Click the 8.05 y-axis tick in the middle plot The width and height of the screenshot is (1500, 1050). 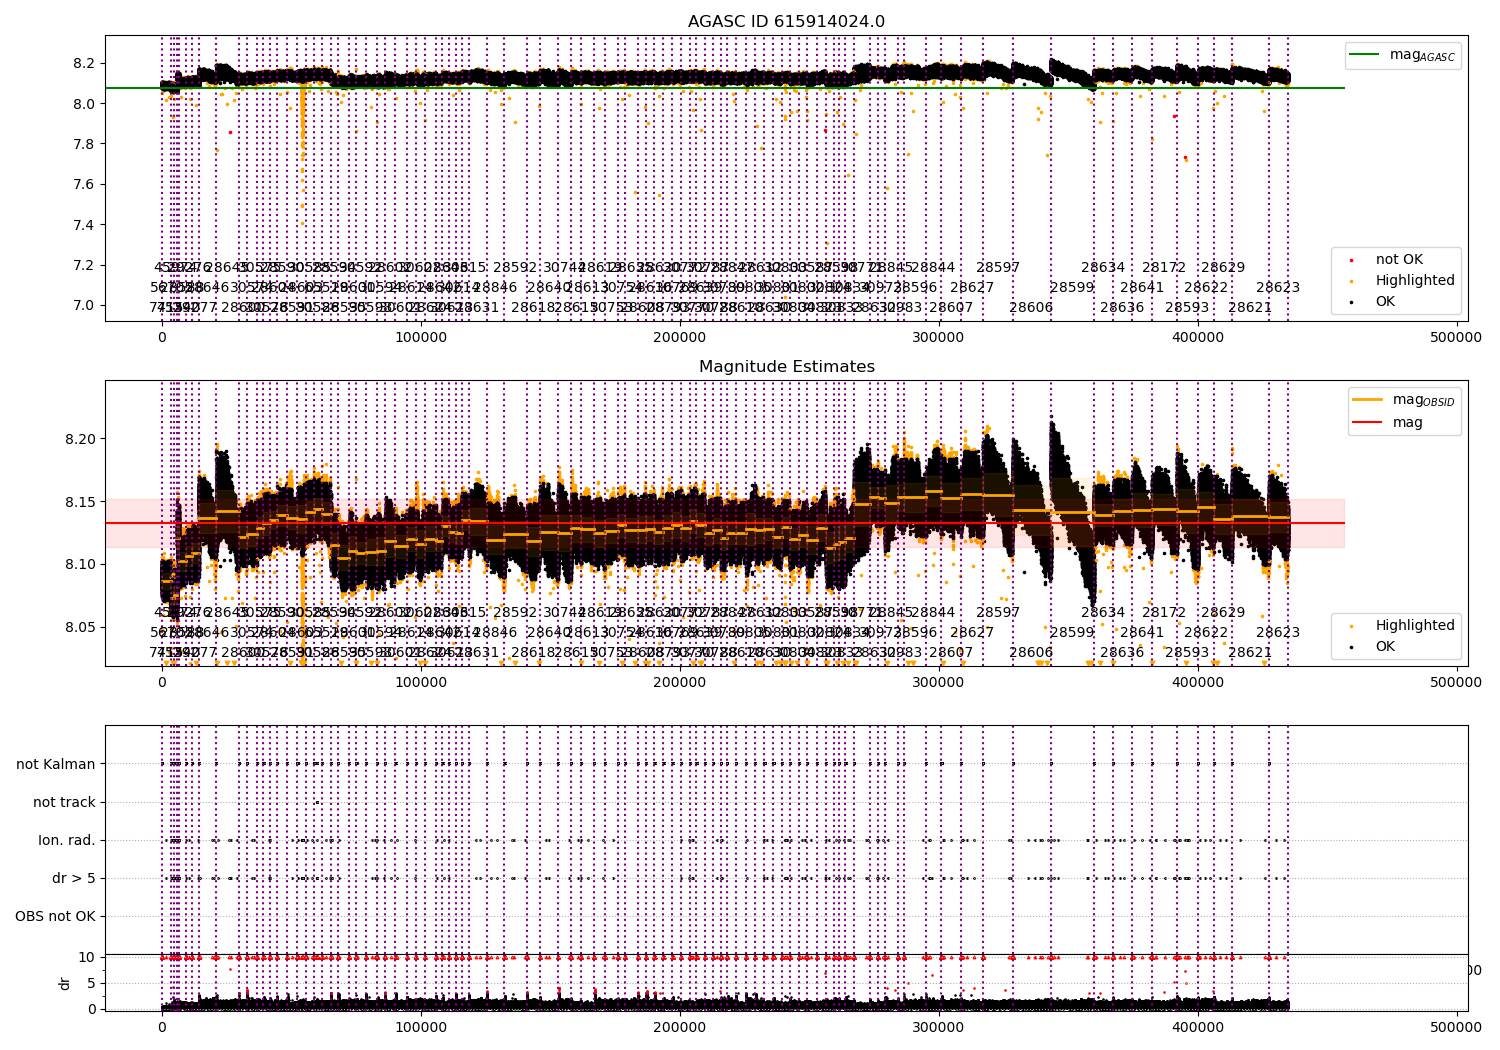[x=80, y=628]
